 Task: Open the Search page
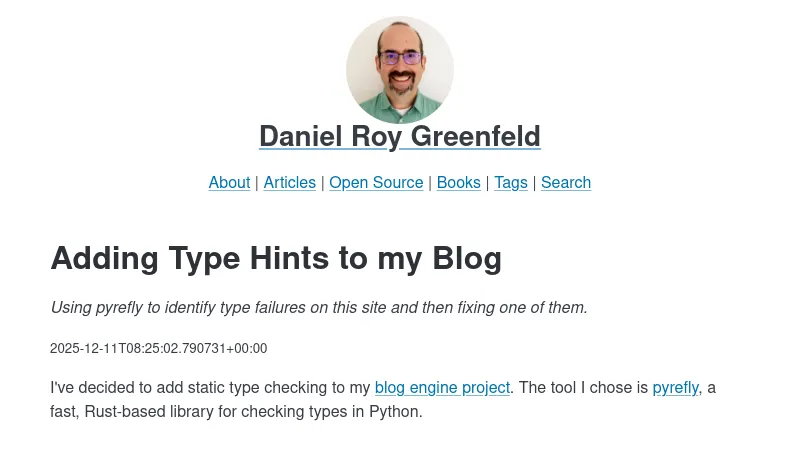pyautogui.click(x=566, y=182)
